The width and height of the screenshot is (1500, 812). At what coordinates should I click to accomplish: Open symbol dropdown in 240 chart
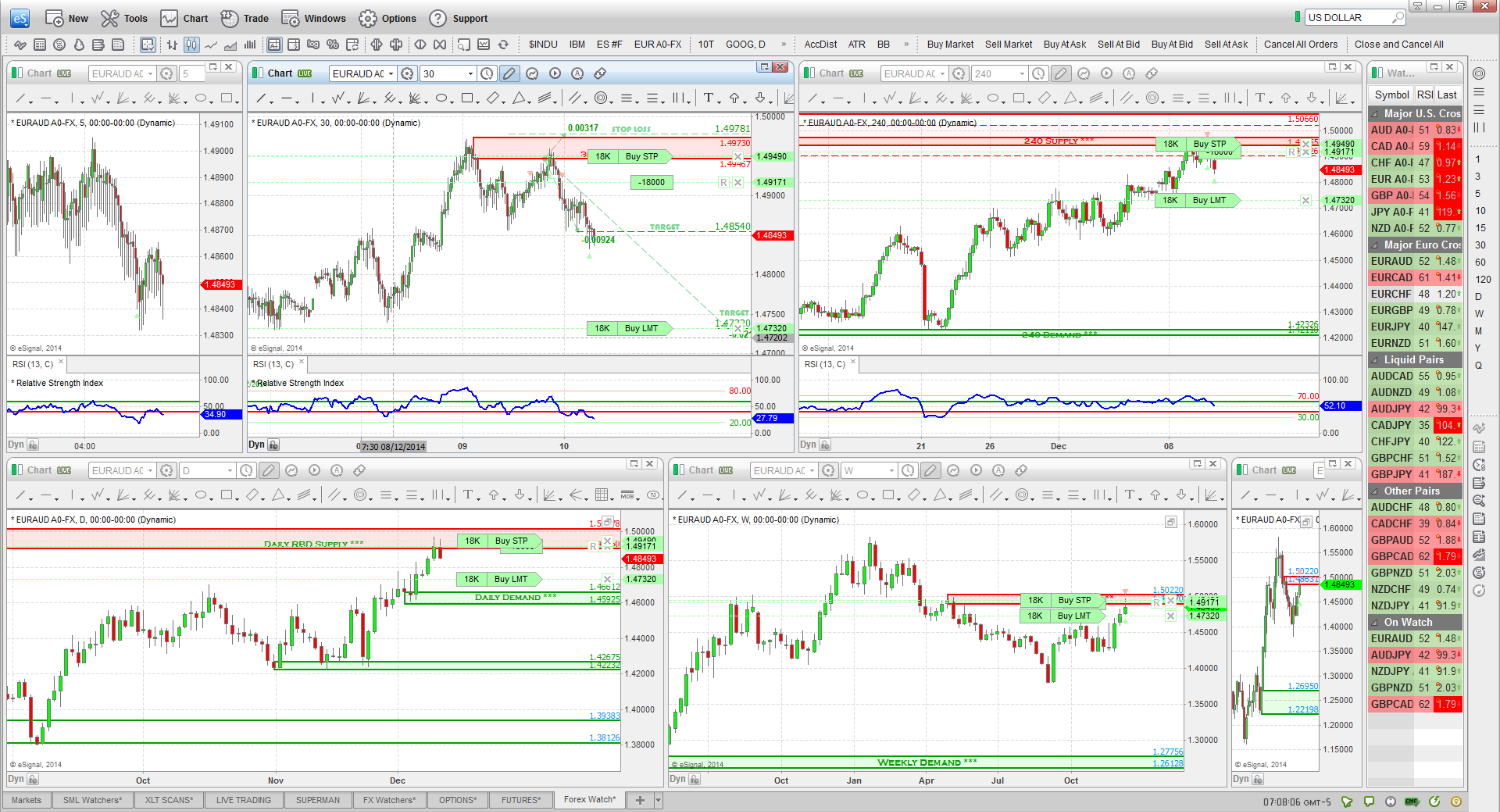(x=941, y=73)
